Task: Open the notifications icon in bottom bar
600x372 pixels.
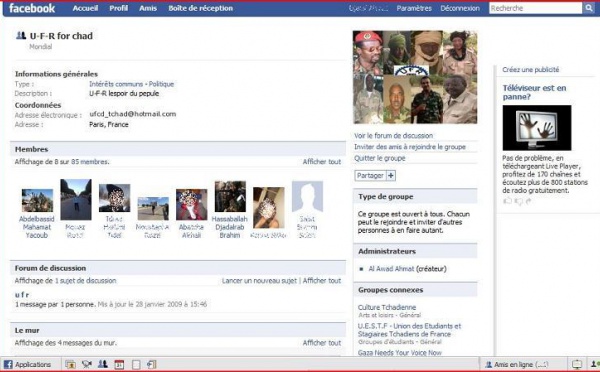Action: (577, 364)
